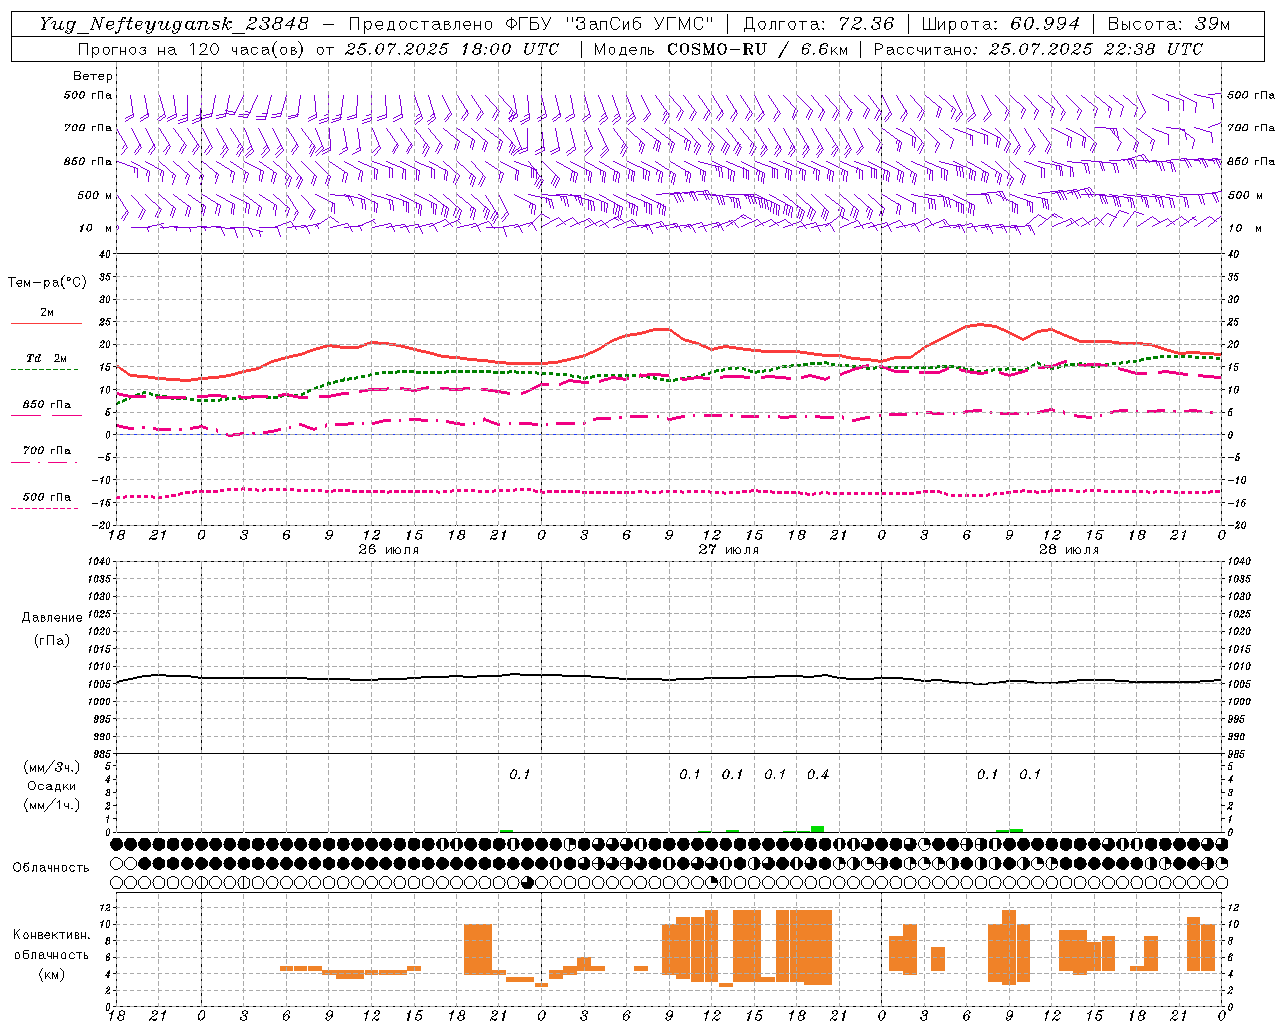Select the 'ЗапСиб УГМС' provider text
Screen dimensions: 1280x1024
tap(639, 24)
